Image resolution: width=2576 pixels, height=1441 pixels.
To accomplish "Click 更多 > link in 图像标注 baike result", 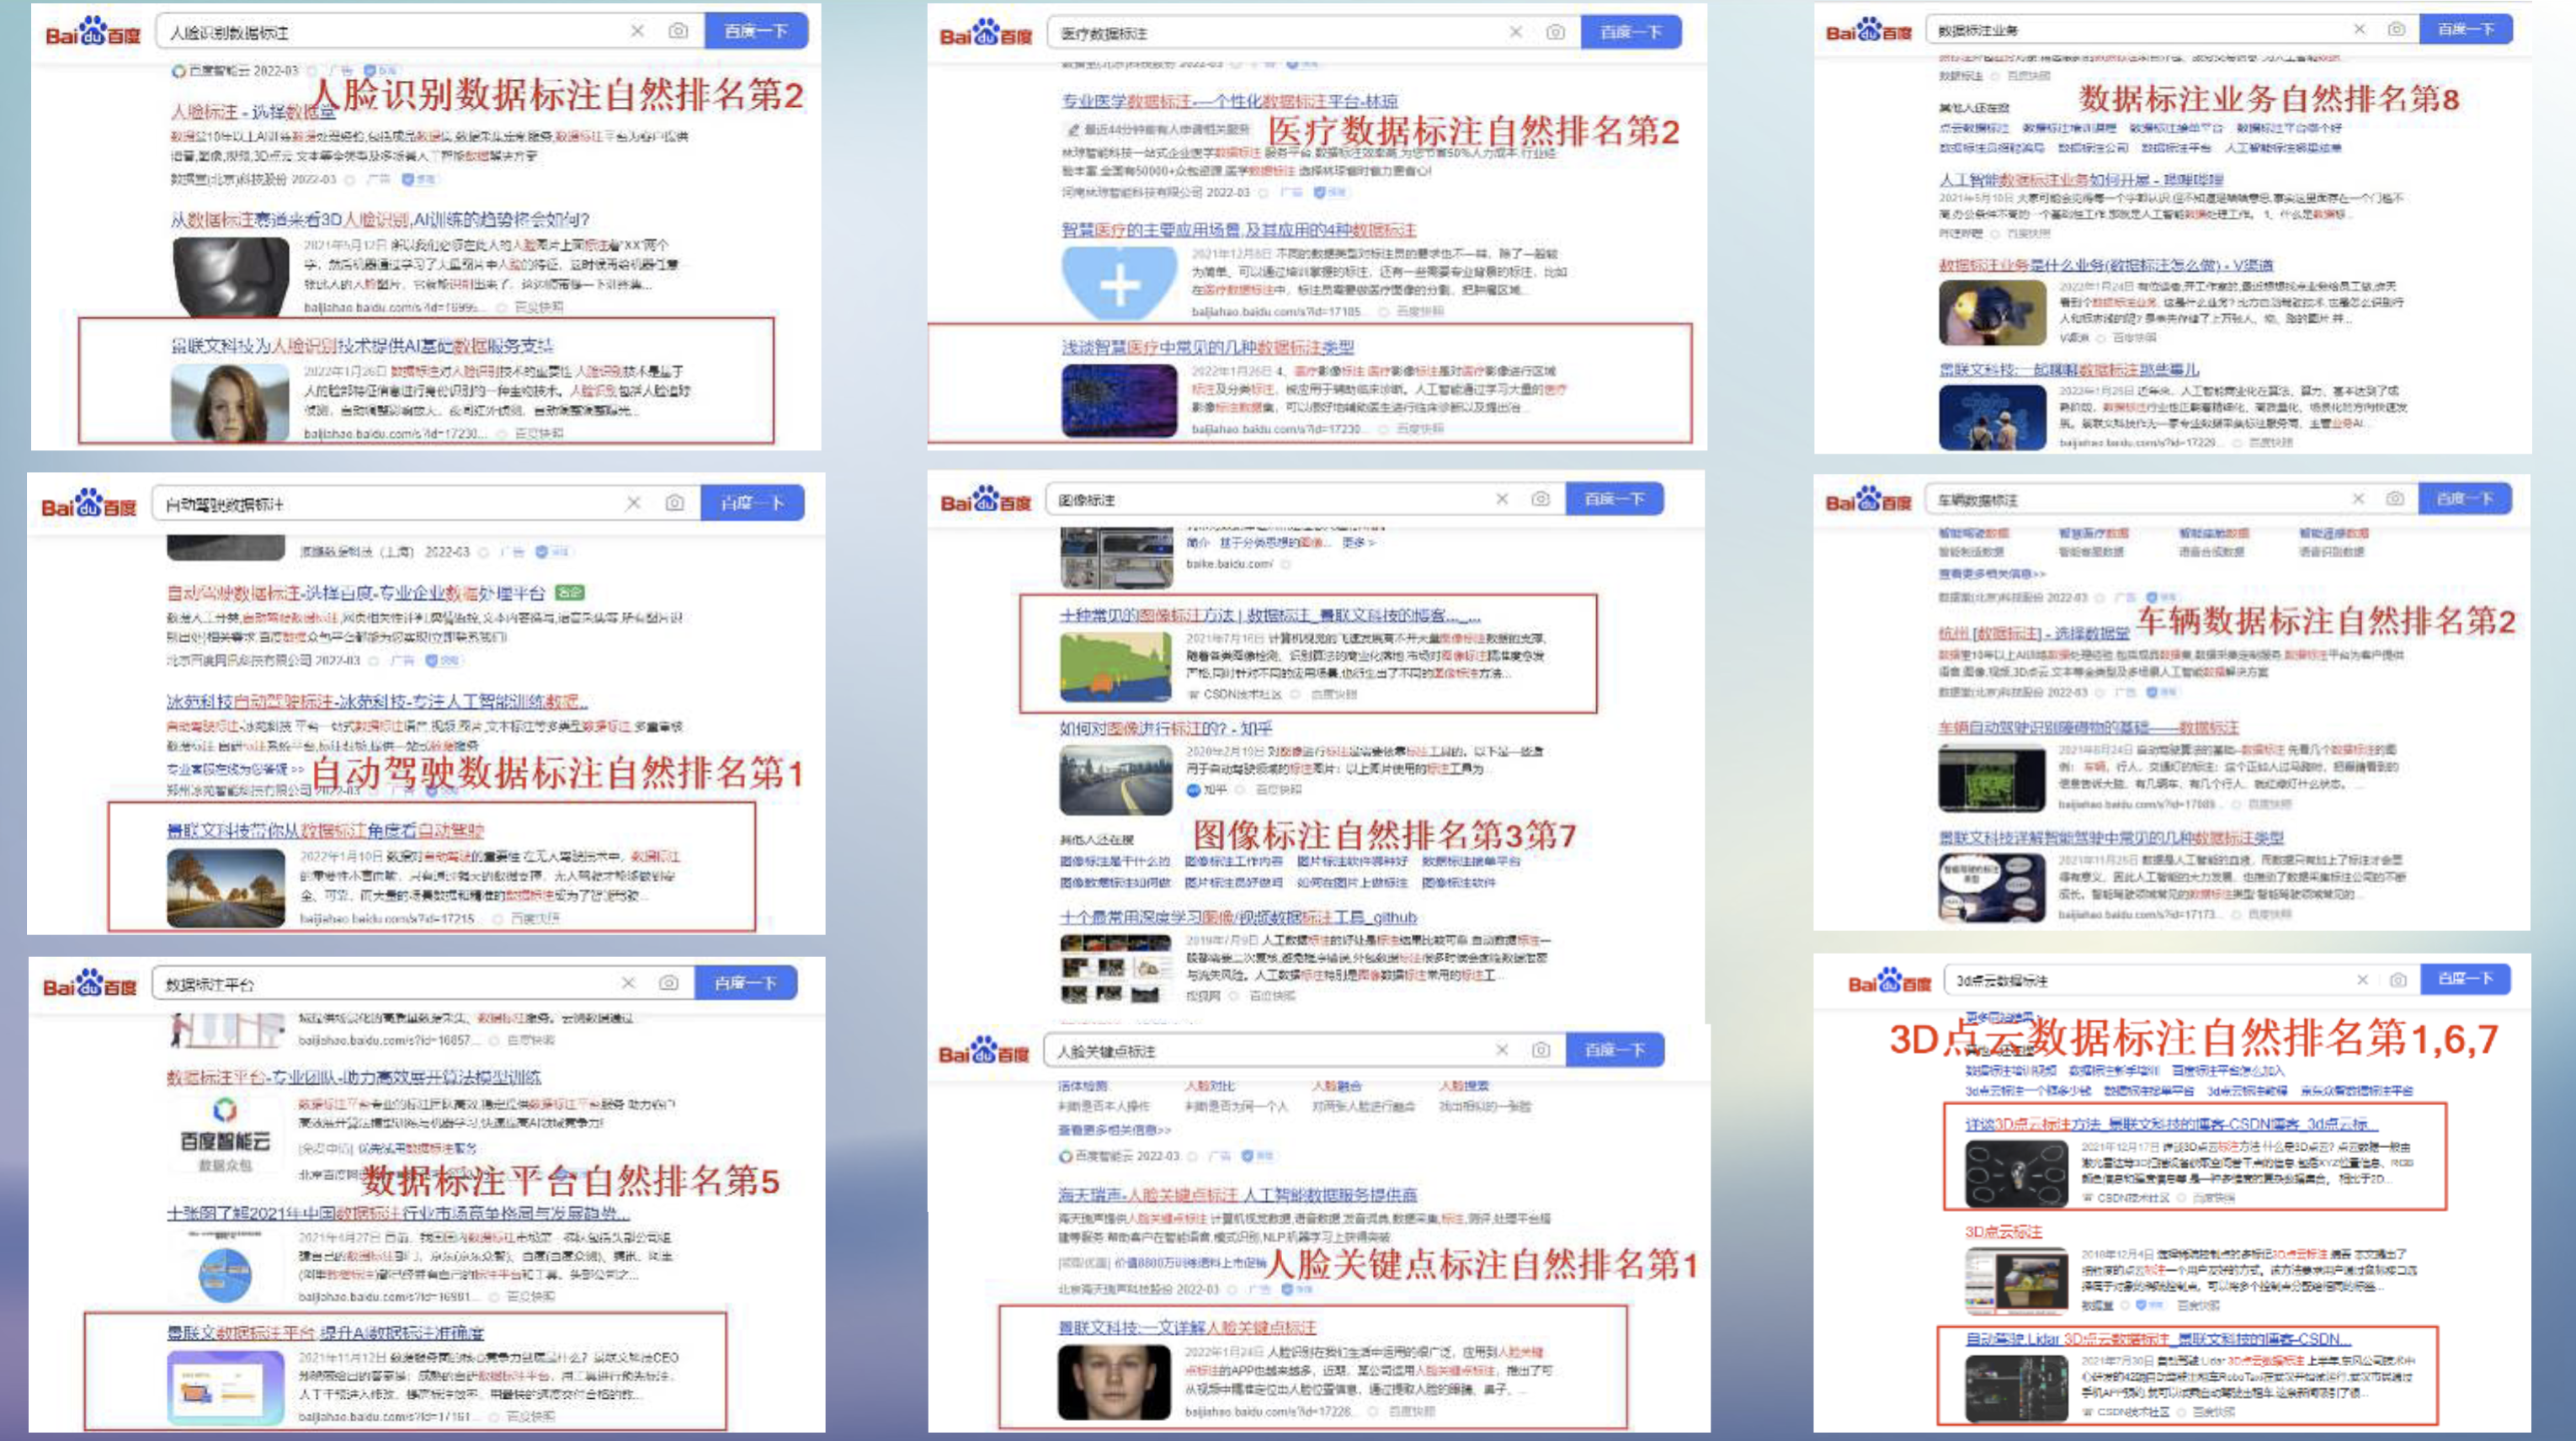I will point(1358,542).
